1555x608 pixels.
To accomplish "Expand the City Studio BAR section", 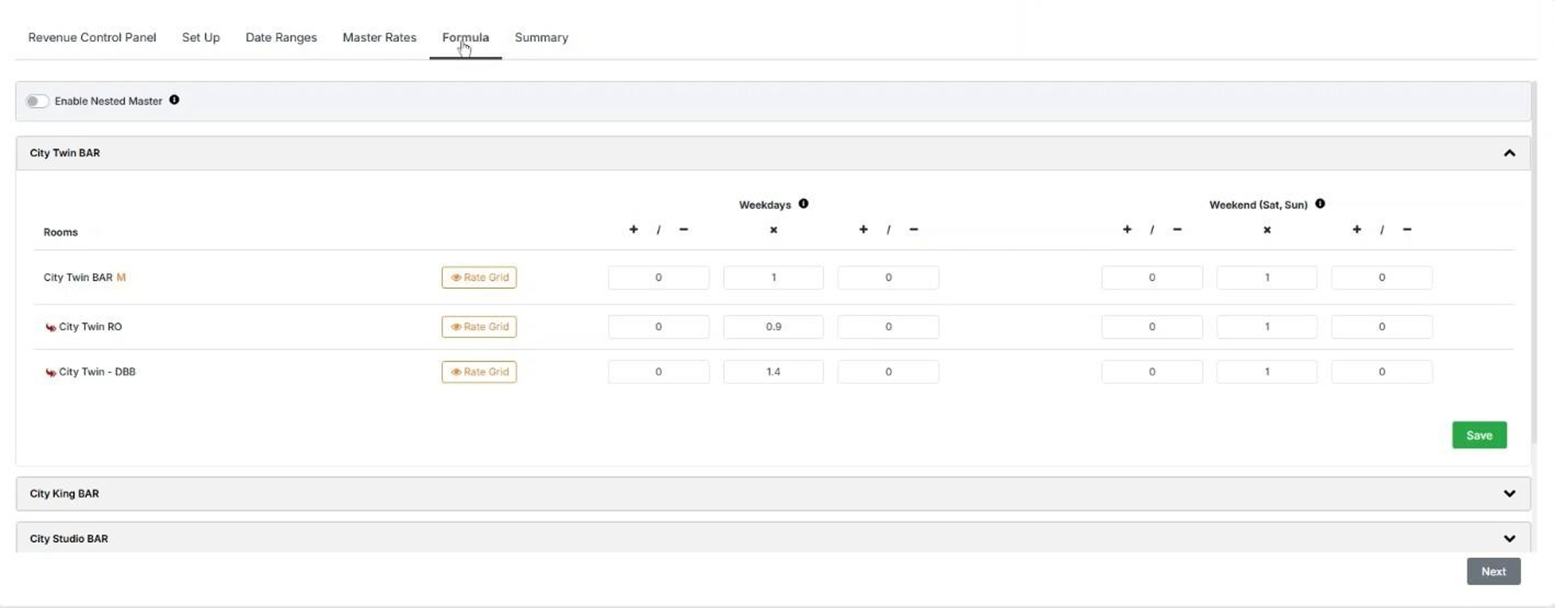I will [1509, 538].
